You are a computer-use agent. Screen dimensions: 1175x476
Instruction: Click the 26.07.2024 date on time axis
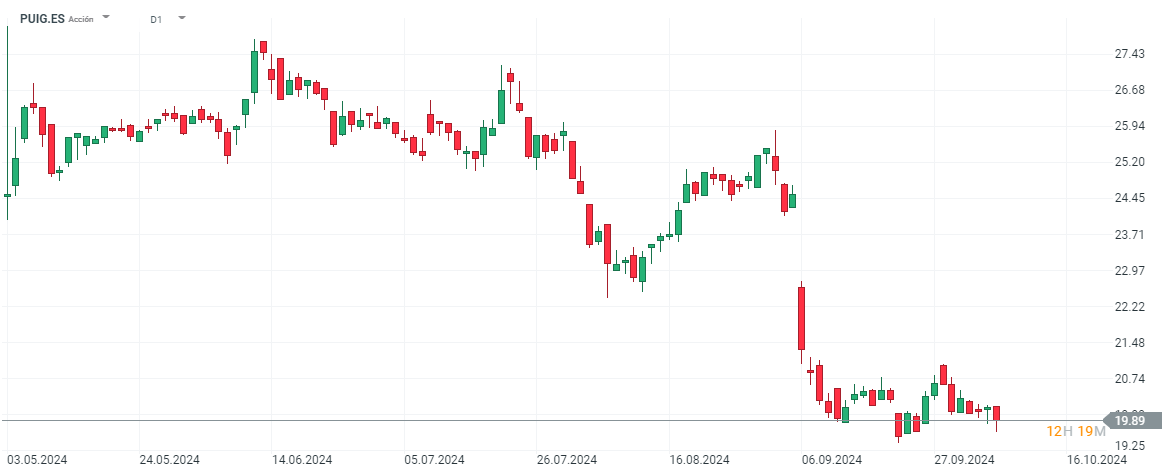point(567,460)
